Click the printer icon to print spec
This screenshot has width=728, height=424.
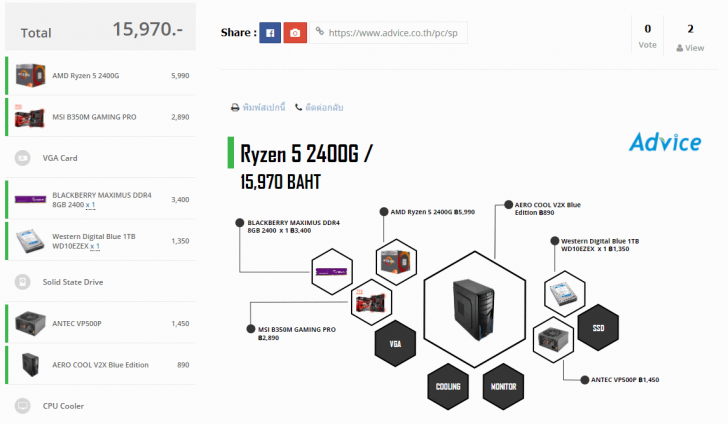pos(235,107)
